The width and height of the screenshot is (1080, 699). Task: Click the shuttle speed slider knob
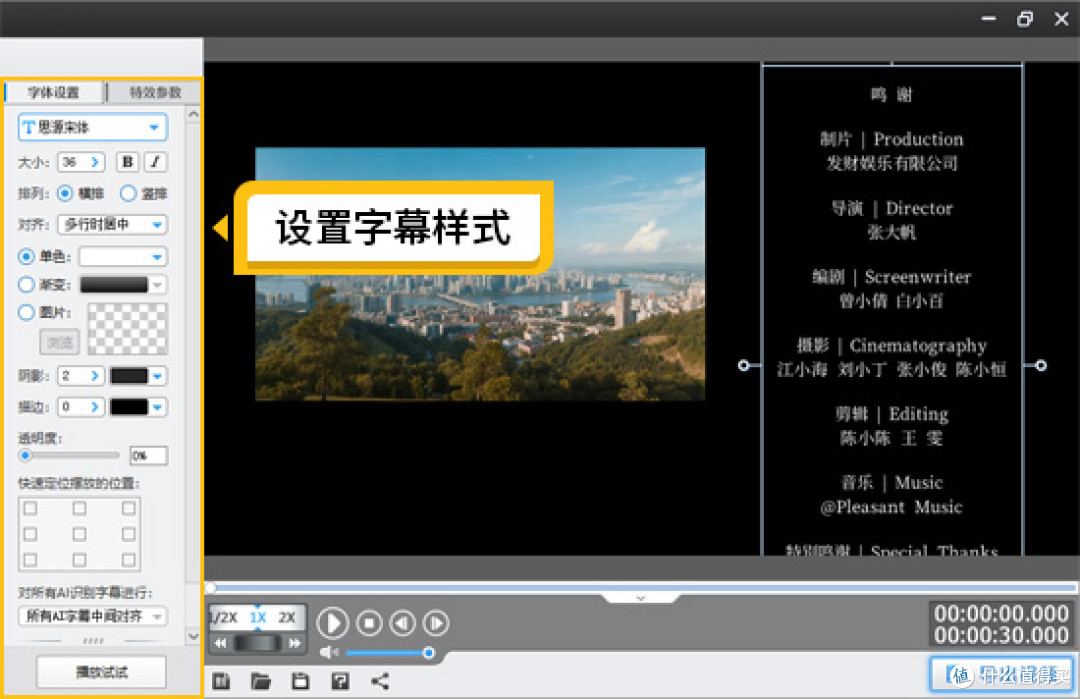tap(257, 643)
